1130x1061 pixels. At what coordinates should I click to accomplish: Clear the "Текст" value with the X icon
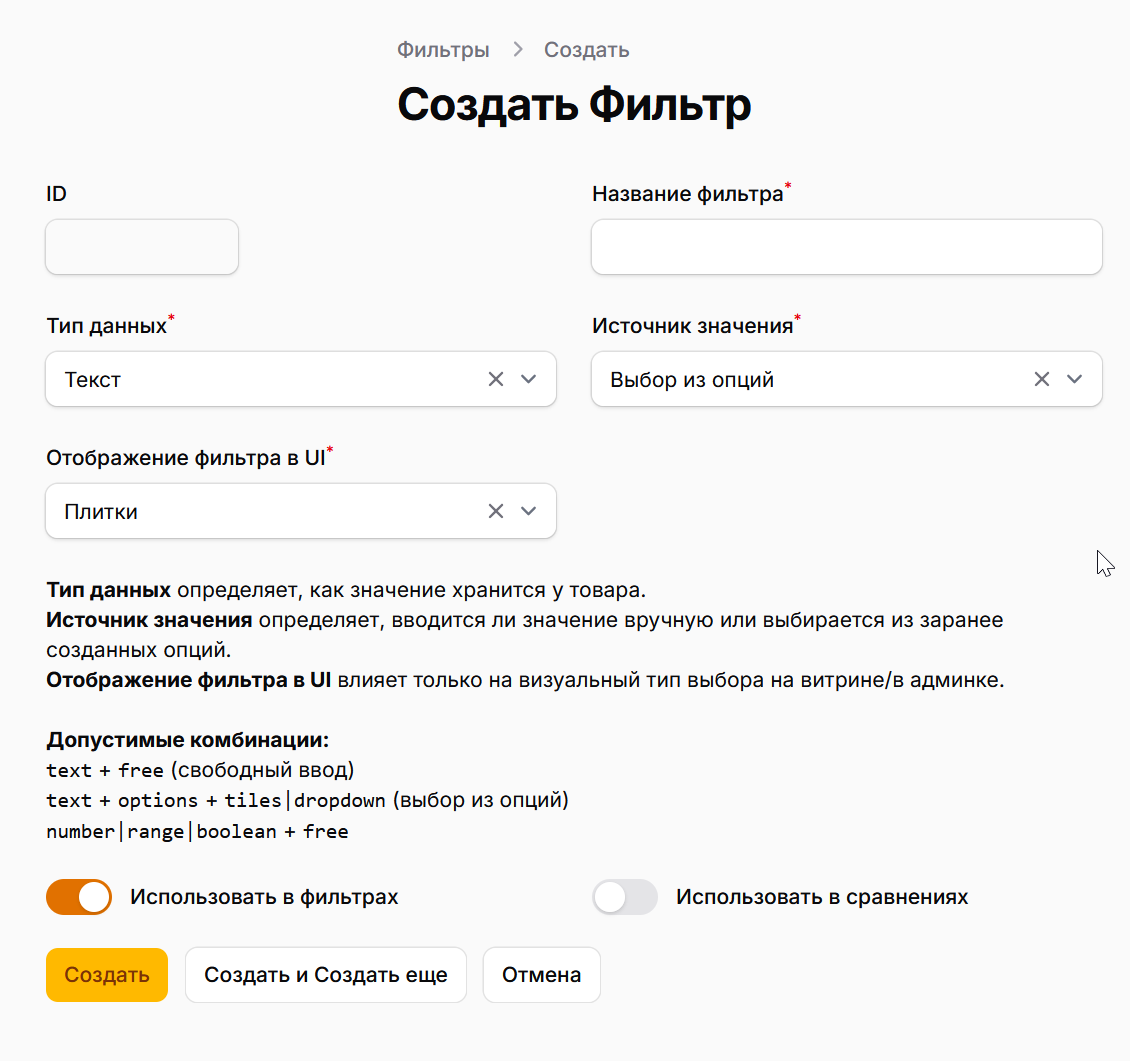pos(495,379)
